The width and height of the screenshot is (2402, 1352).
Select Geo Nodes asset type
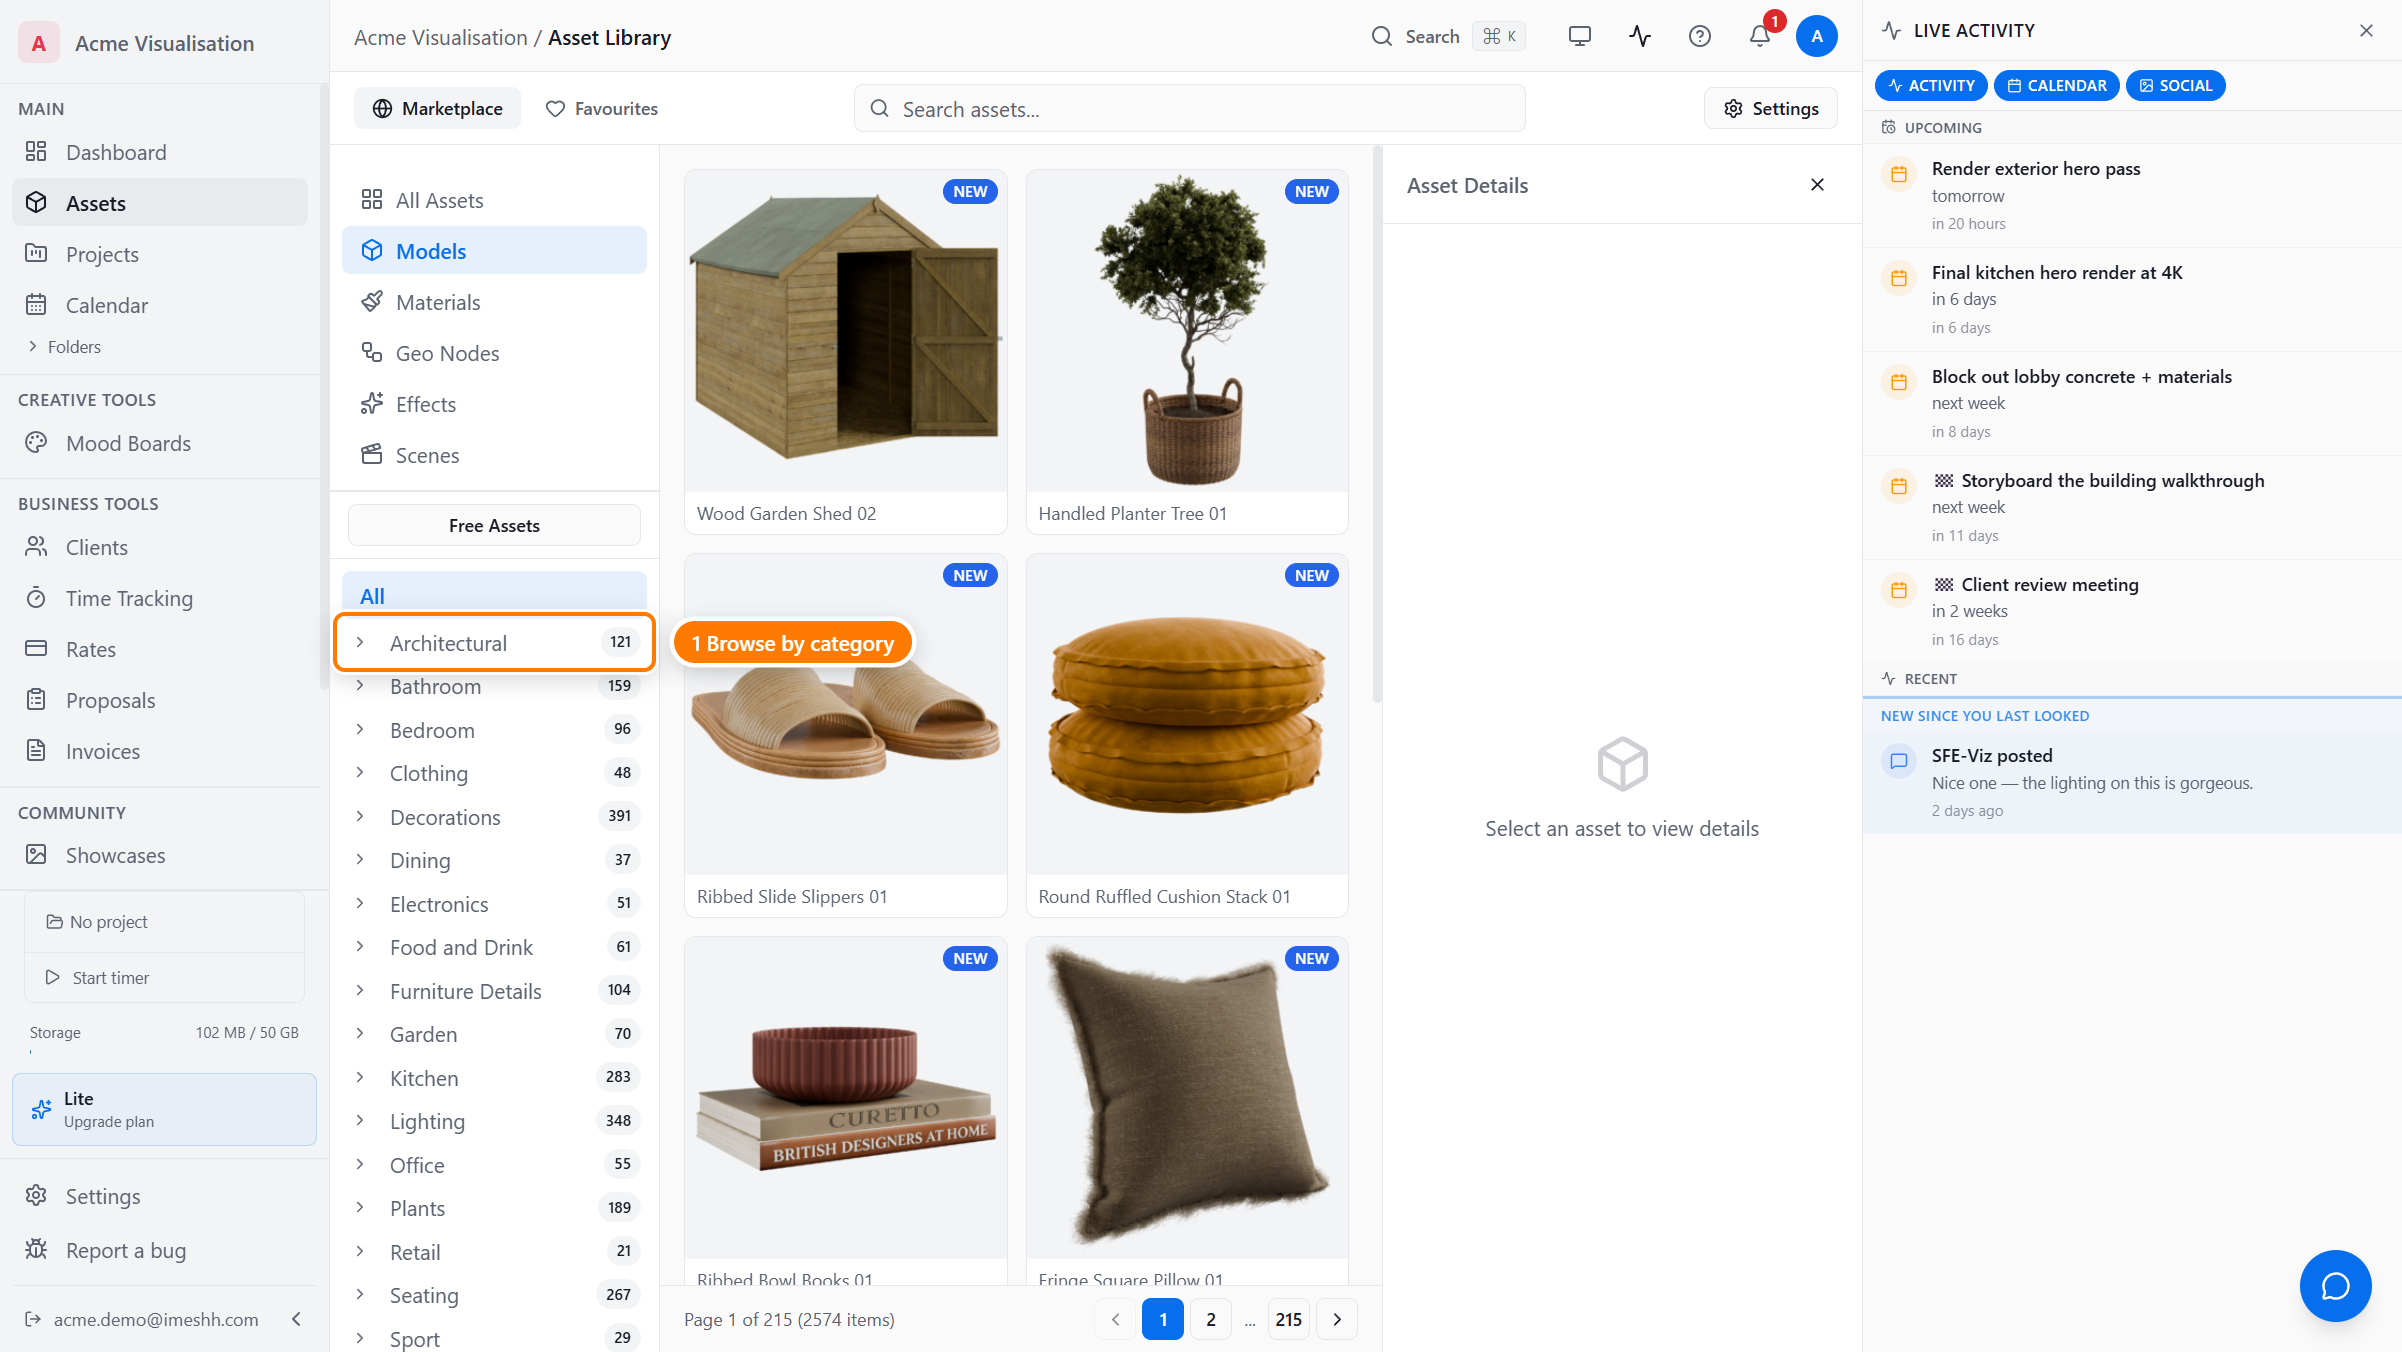pos(494,353)
